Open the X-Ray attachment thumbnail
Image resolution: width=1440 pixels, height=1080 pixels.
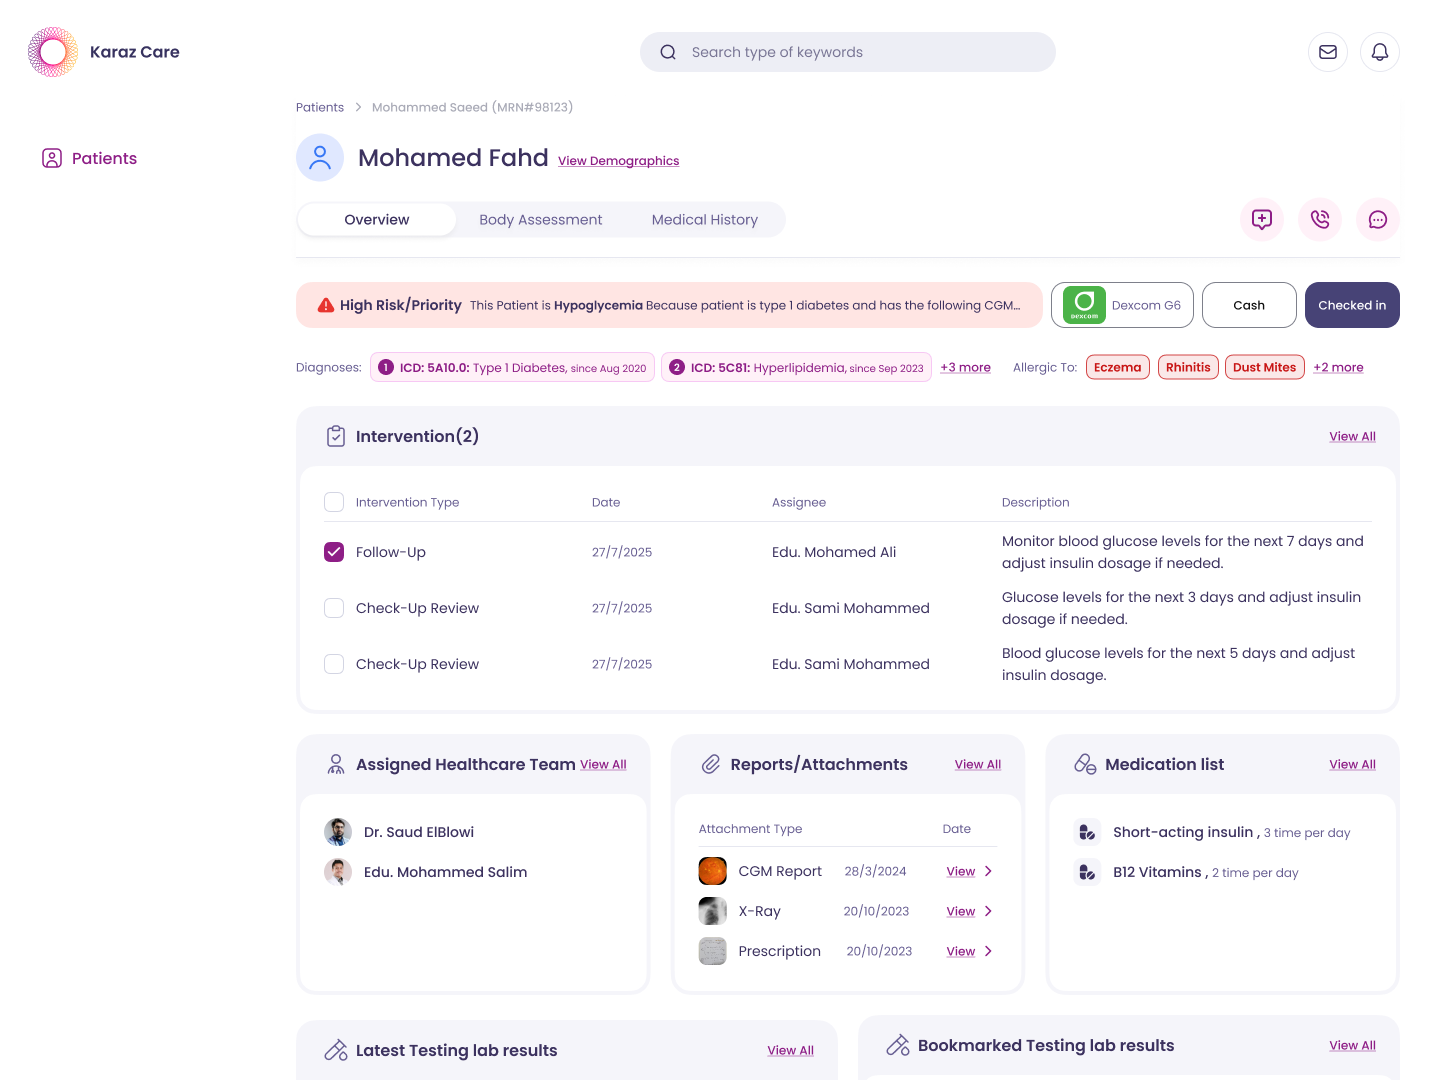[x=713, y=911]
